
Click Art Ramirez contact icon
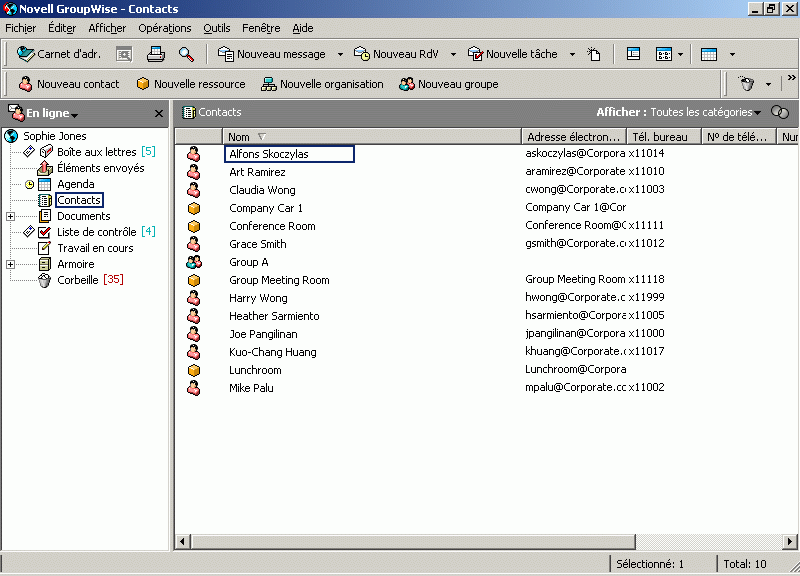193,172
